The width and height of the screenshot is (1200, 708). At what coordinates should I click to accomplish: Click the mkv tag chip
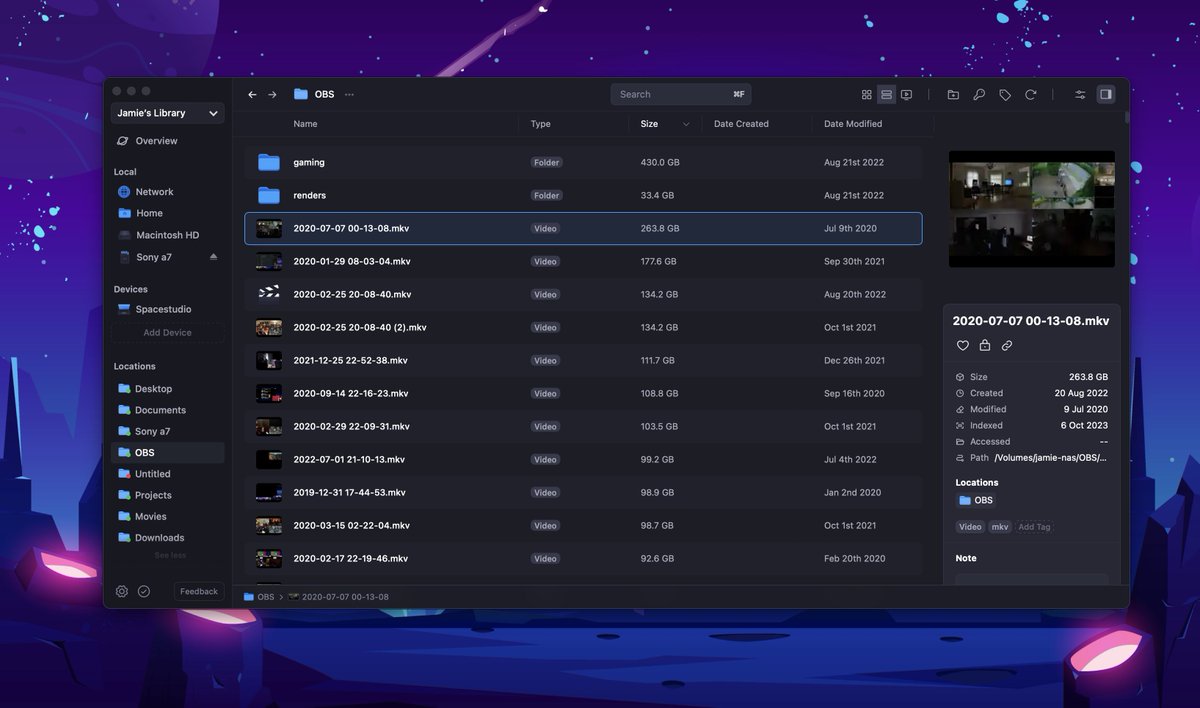coord(1001,527)
